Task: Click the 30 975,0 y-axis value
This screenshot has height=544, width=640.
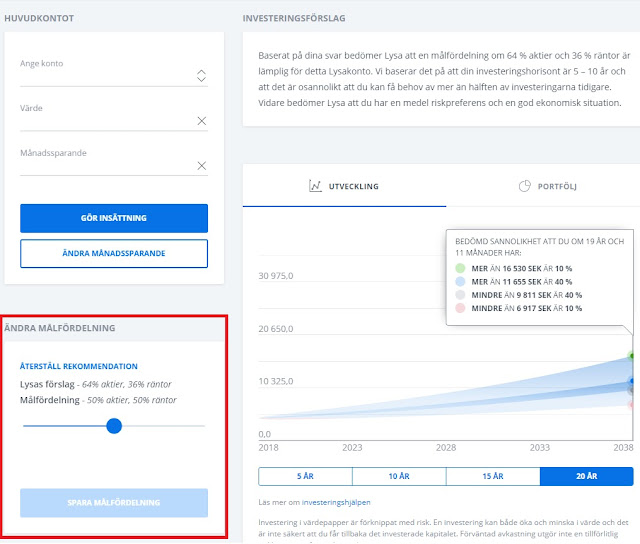Action: coord(276,276)
